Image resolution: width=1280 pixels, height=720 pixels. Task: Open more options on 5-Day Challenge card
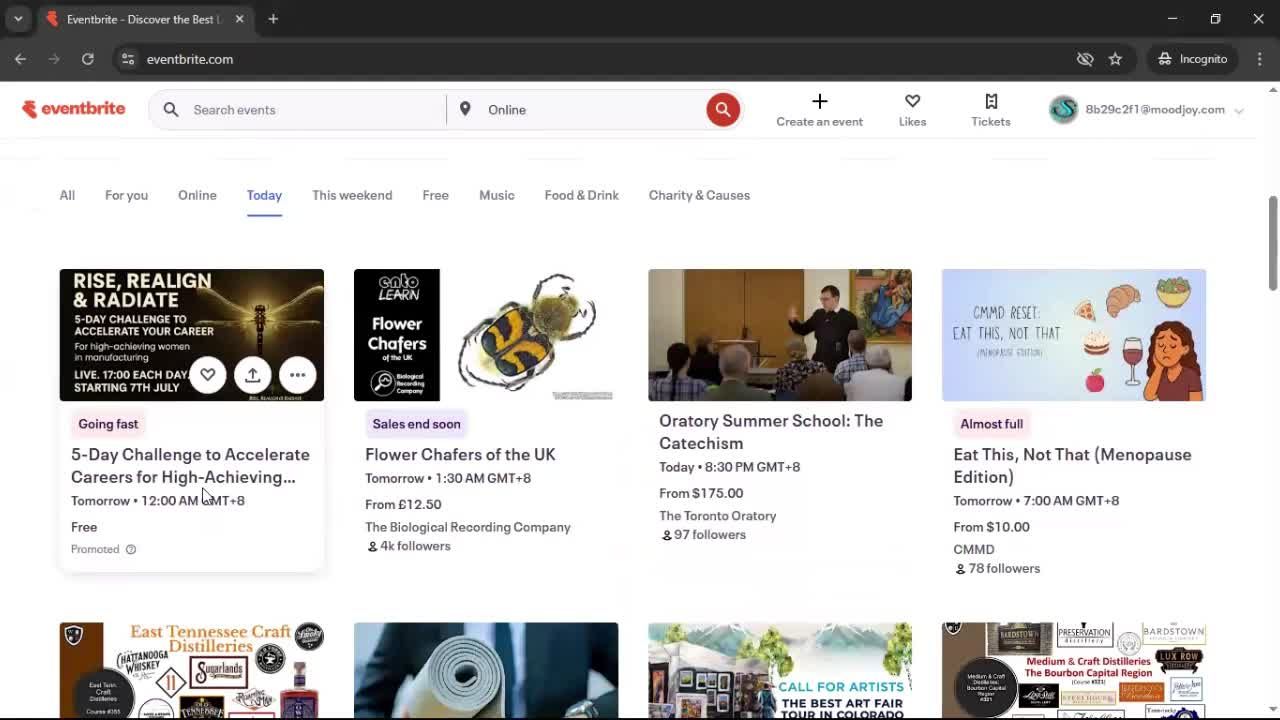point(298,375)
